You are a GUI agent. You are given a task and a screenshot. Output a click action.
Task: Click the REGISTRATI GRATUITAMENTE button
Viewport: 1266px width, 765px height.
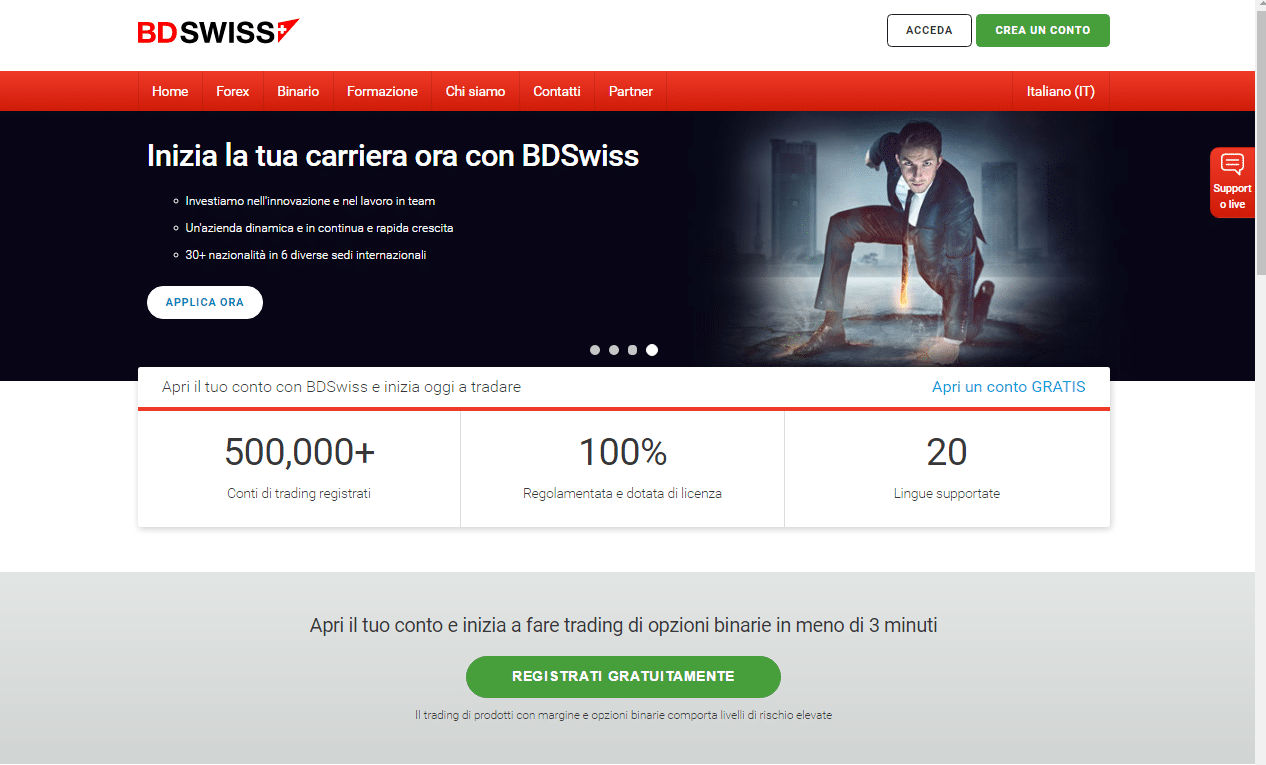tap(623, 677)
